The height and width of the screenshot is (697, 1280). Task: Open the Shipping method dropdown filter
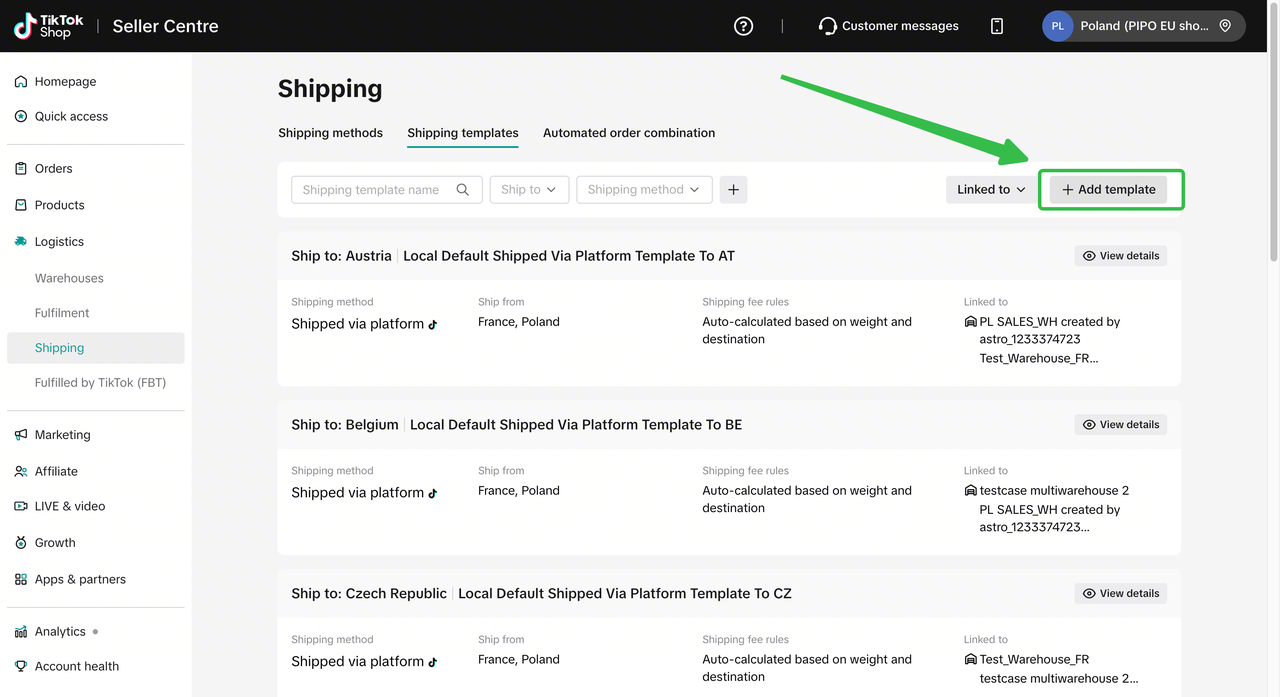click(644, 190)
